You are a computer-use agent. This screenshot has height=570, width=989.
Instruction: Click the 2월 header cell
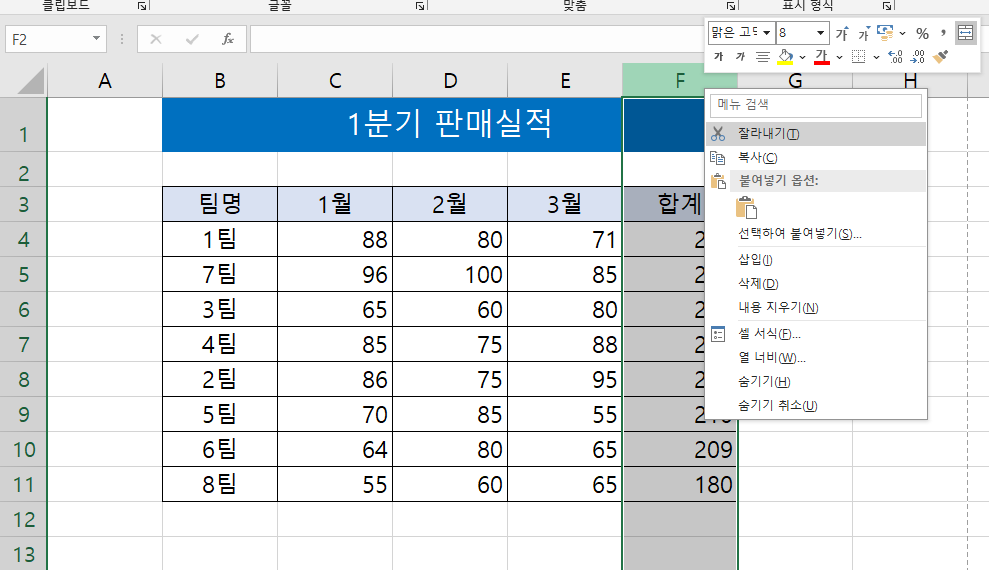450,204
